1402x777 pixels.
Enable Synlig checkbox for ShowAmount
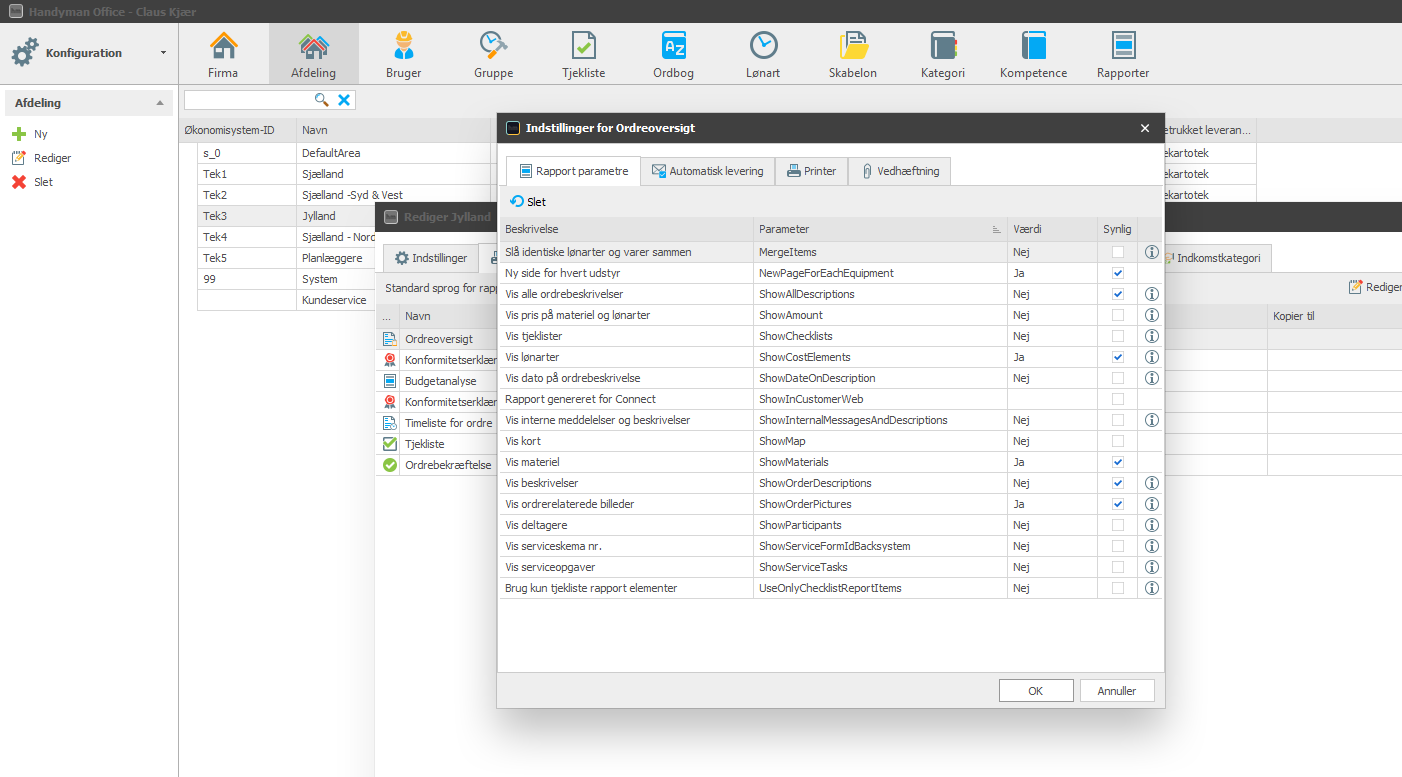1117,314
